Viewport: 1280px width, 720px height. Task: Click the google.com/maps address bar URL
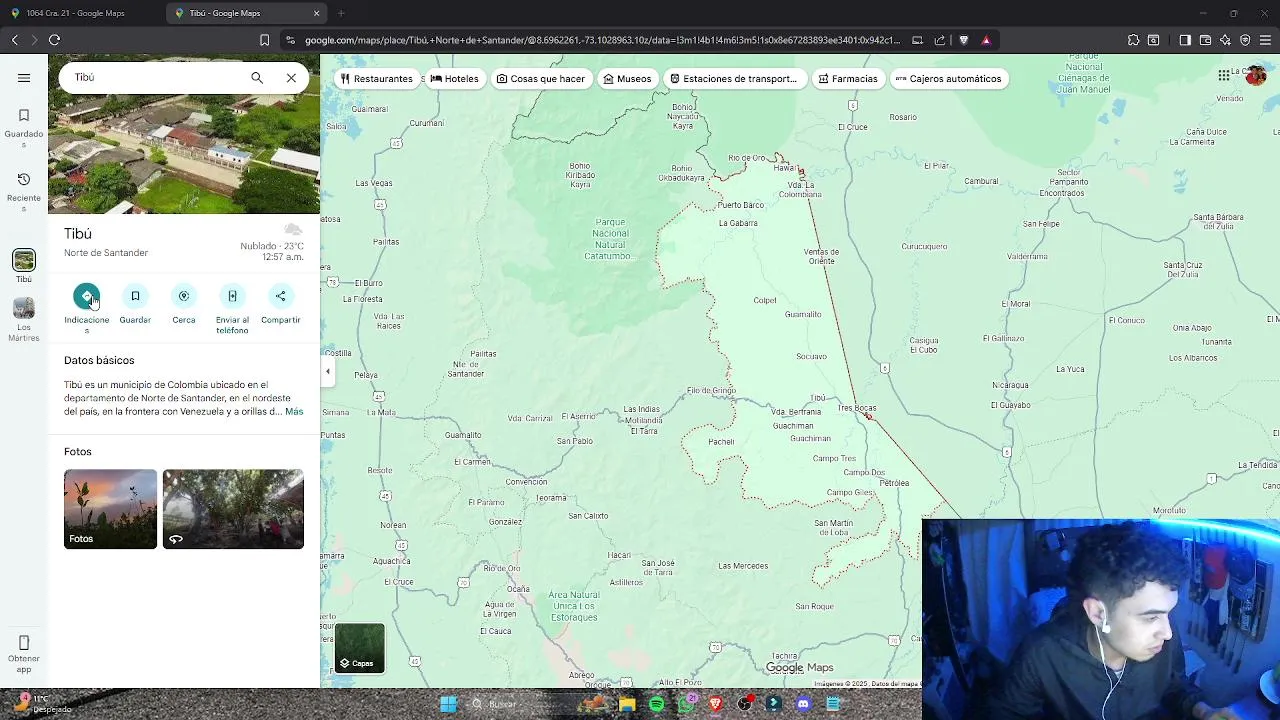pos(603,40)
